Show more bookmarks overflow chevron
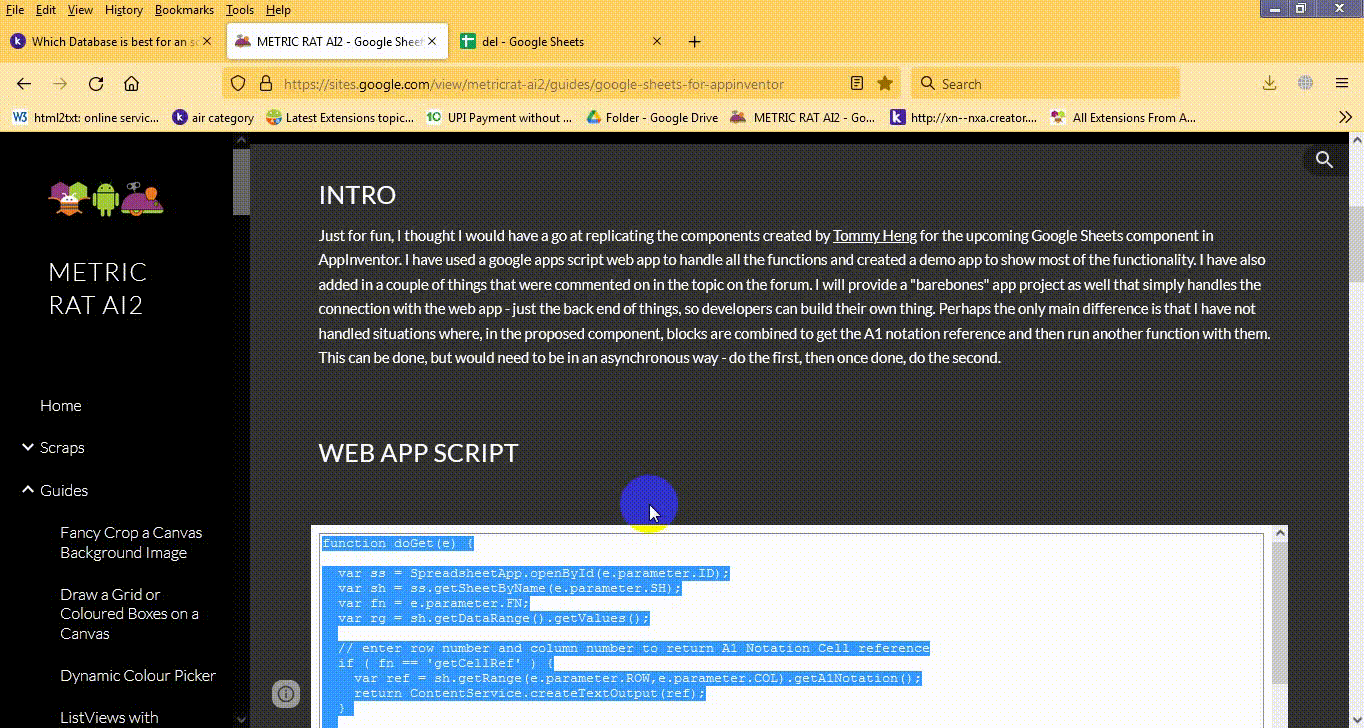Screen dimensions: 1364x728 (1345, 117)
